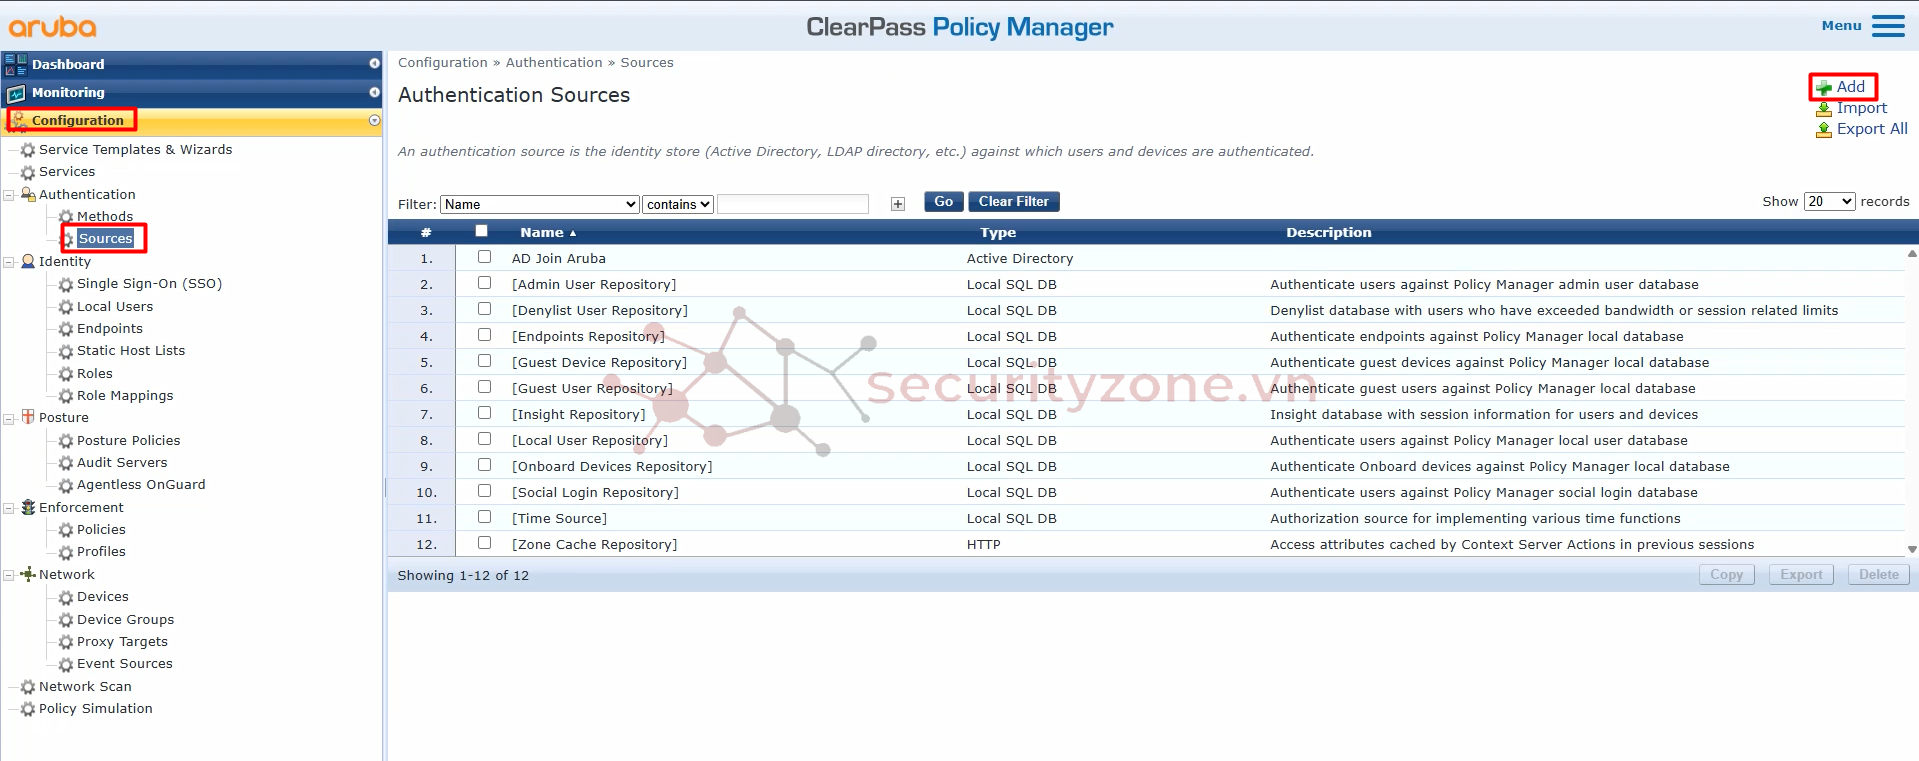The width and height of the screenshot is (1919, 761).
Task: Click the Enforcement icon in tree
Action: click(x=28, y=507)
